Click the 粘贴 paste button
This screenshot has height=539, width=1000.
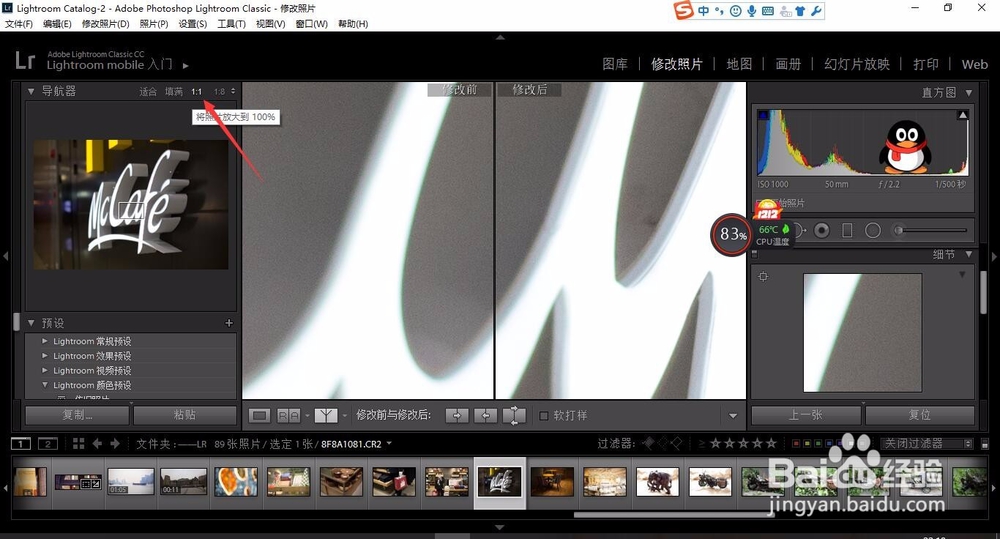[185, 415]
